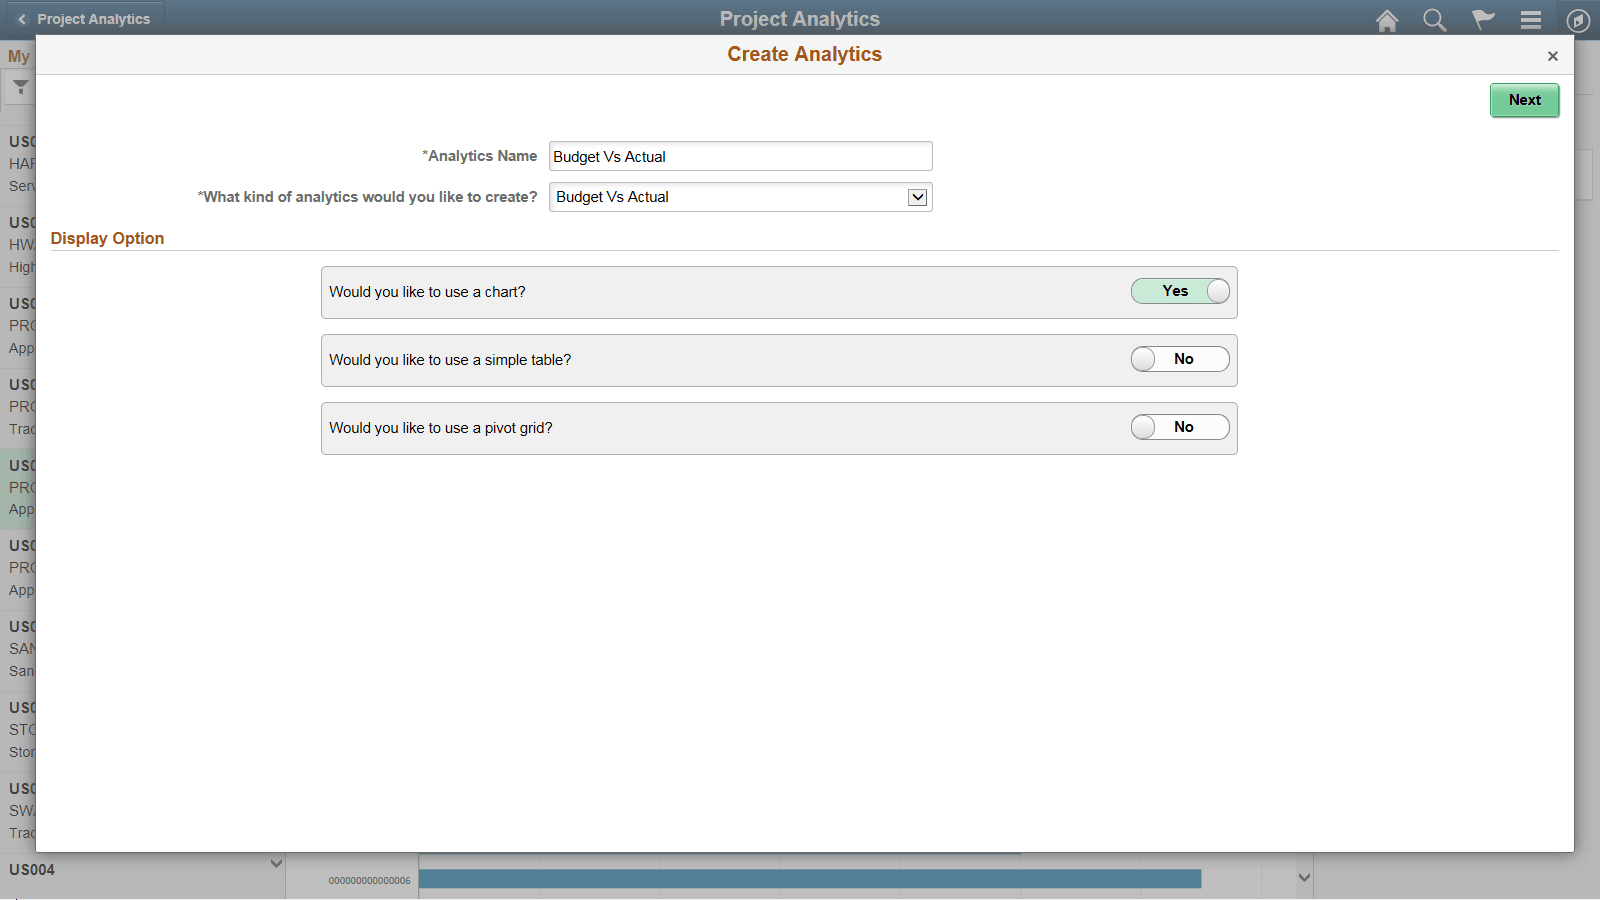The width and height of the screenshot is (1600, 900).
Task: Click inside the Analytics Name field
Action: tap(740, 156)
